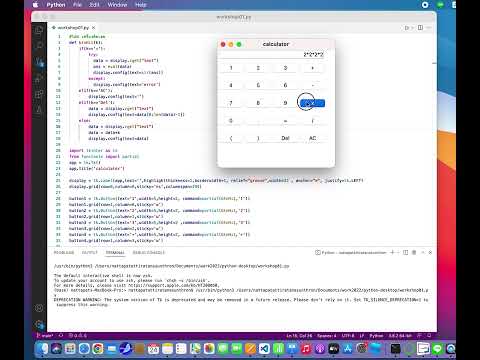The image size is (480, 360).
Task: Click the calculator close parenthesis button
Action: [258, 138]
